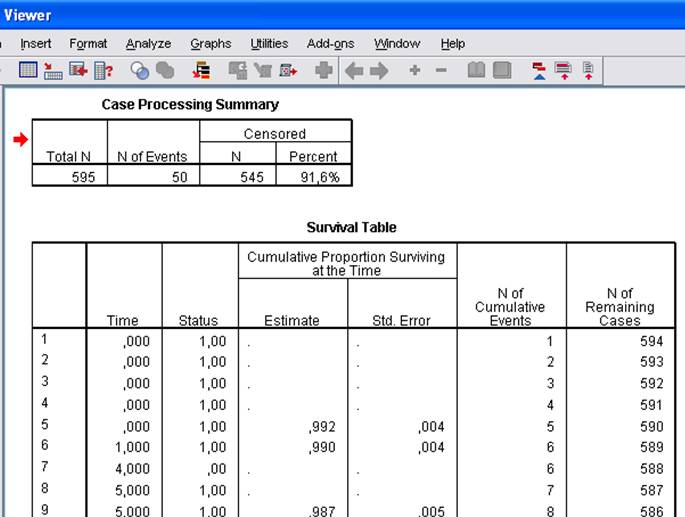Click the Show open-book icon
This screenshot has width=685, height=517.
(x=477, y=71)
